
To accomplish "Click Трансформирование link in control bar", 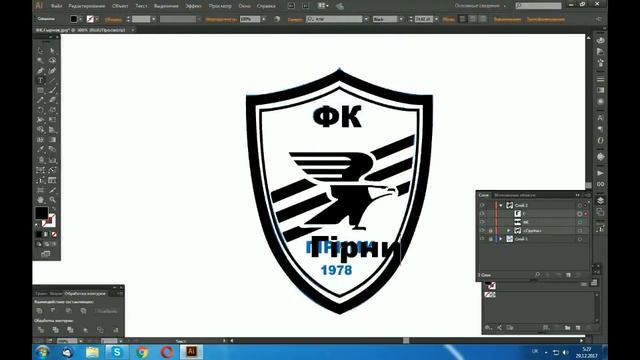I will pyautogui.click(x=546, y=19).
